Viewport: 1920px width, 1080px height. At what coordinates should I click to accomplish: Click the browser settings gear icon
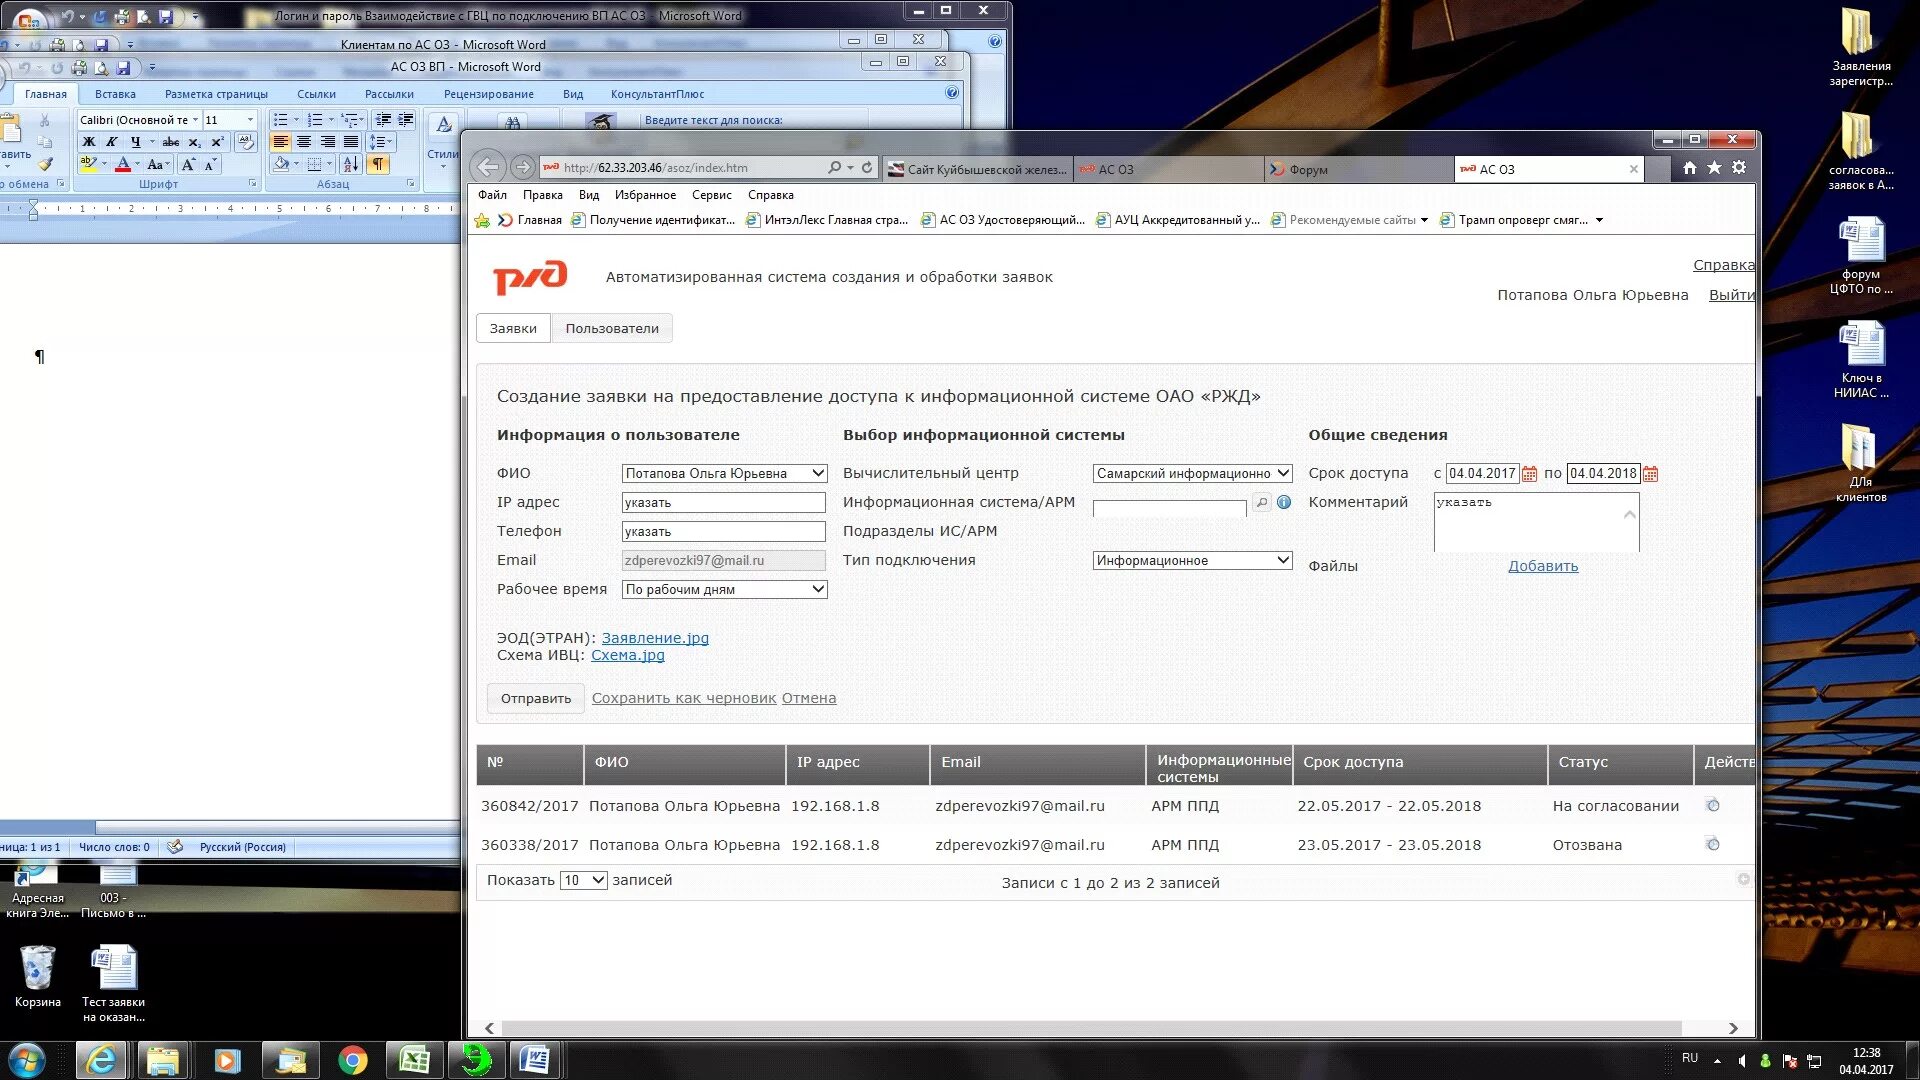pos(1739,168)
